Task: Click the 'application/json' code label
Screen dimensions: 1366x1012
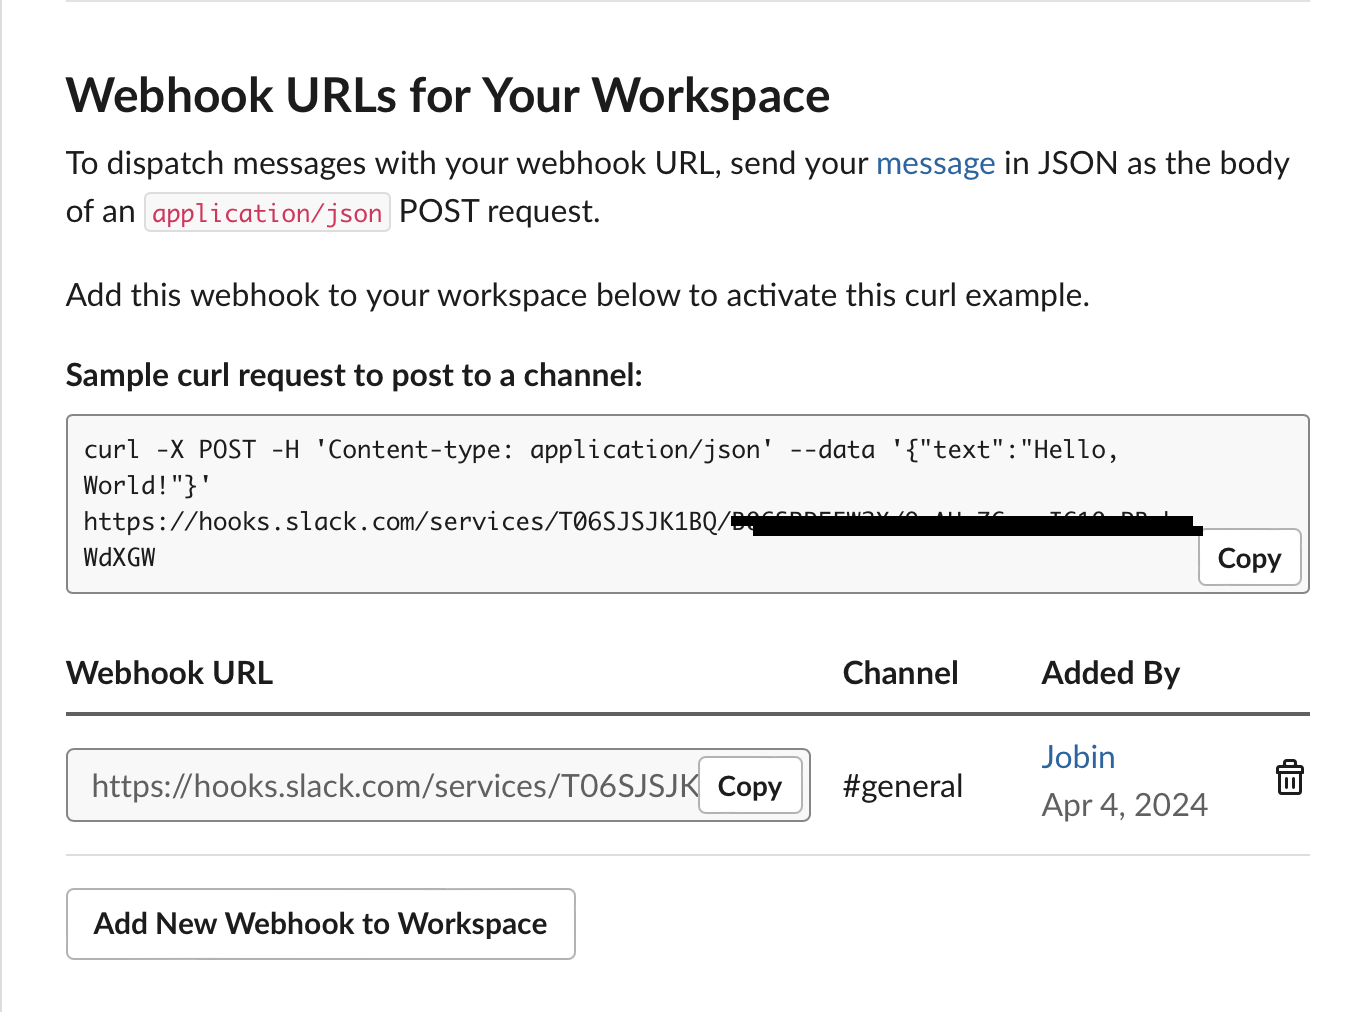Action: pyautogui.click(x=267, y=213)
